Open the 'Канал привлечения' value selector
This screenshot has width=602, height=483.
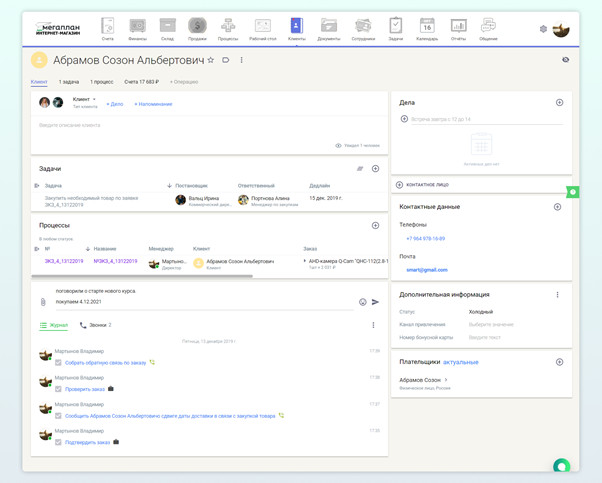pos(491,324)
